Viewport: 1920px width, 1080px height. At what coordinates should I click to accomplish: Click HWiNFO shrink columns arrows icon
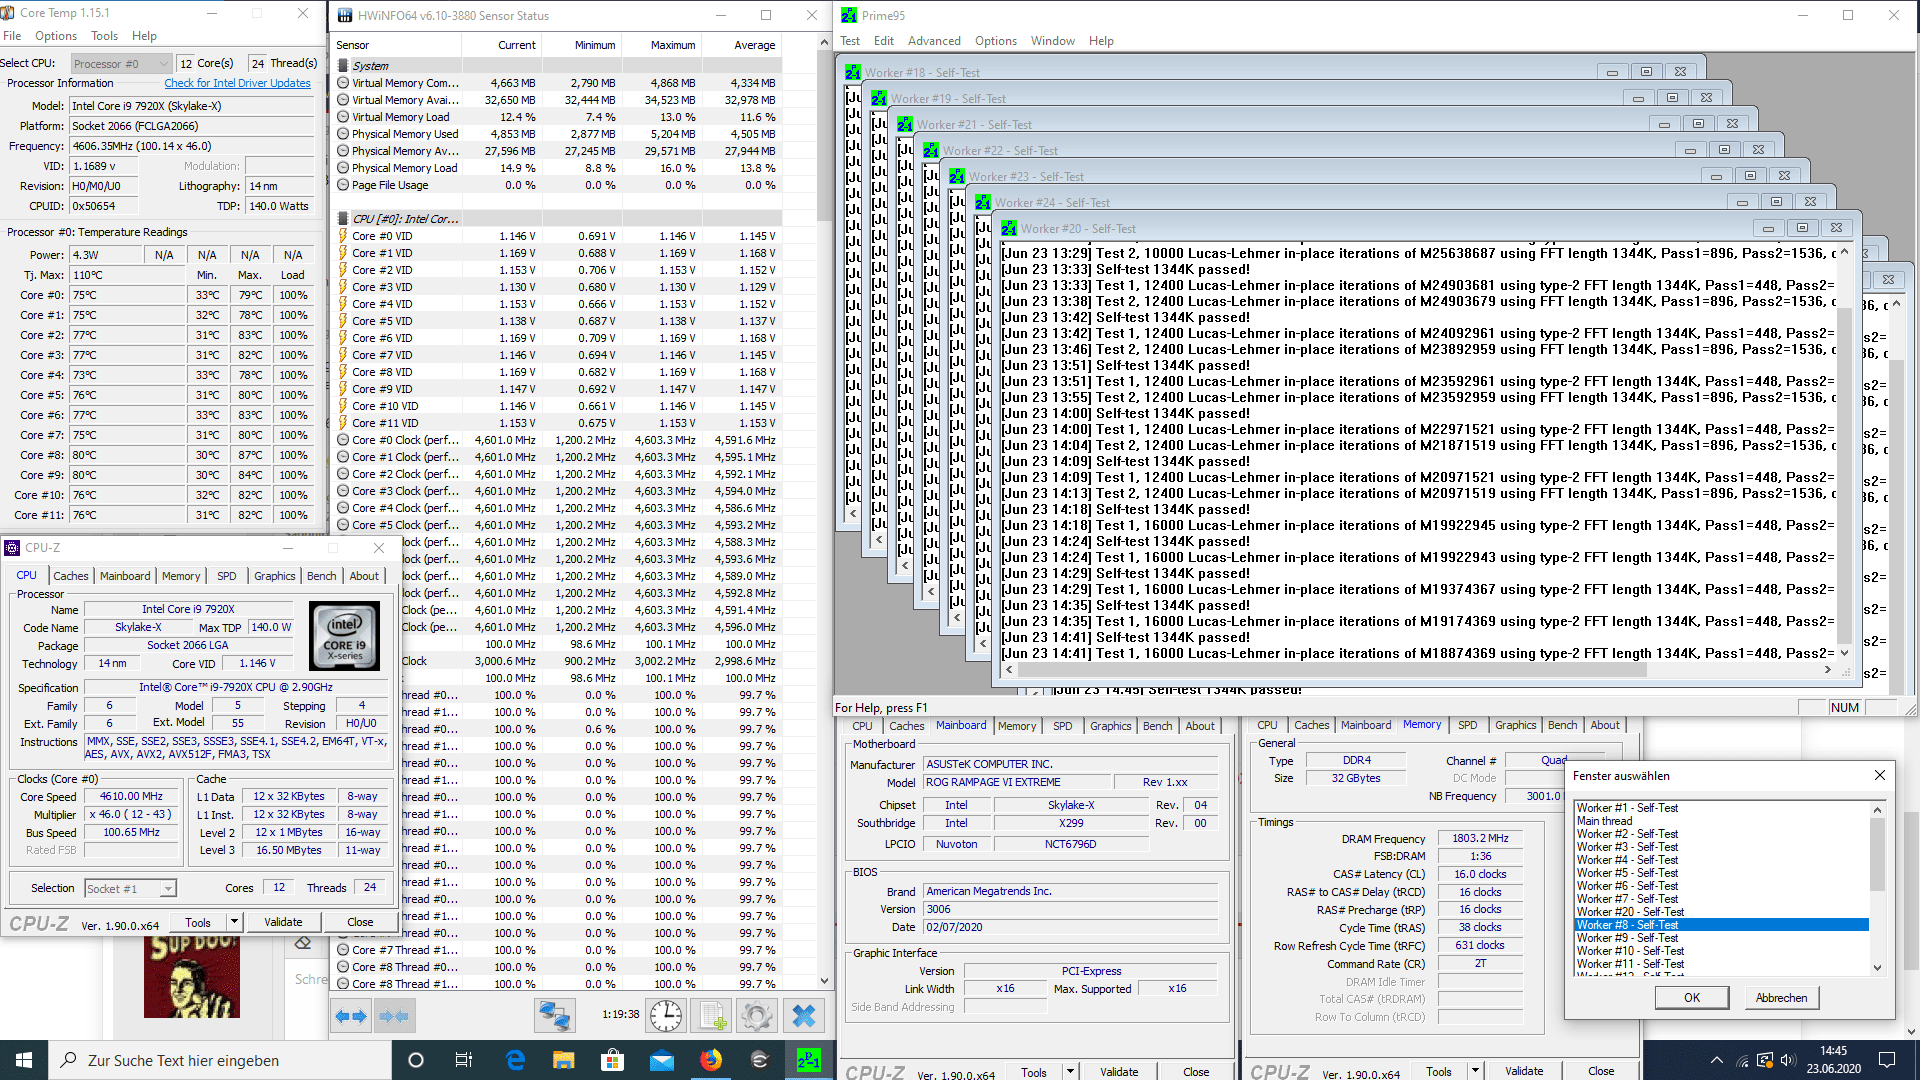[394, 1016]
